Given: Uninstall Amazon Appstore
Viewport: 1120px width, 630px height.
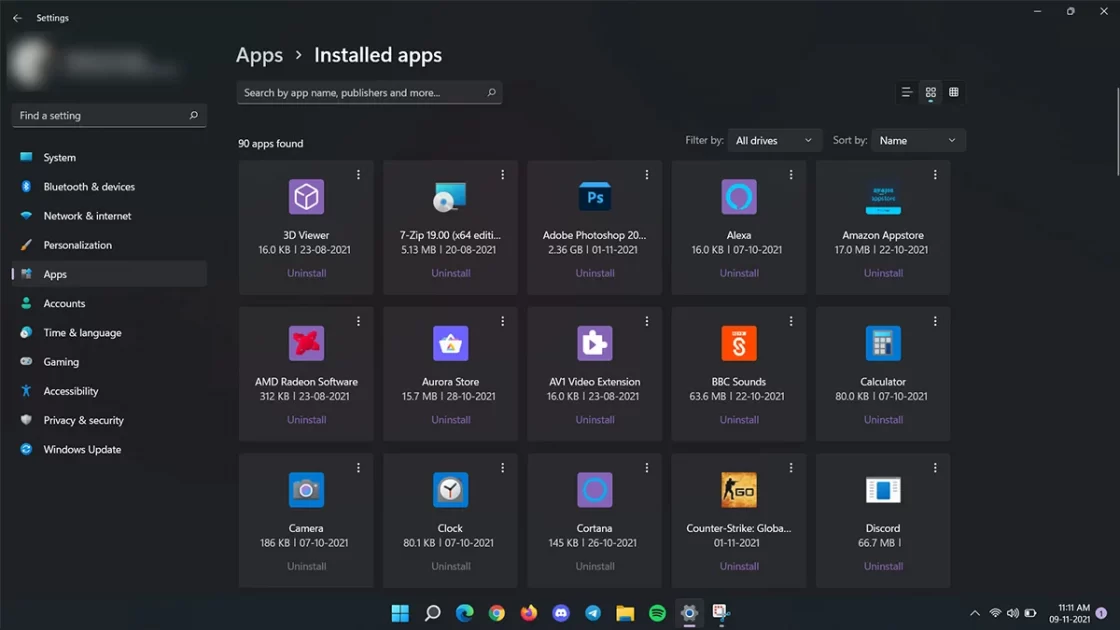Looking at the screenshot, I should (x=883, y=273).
